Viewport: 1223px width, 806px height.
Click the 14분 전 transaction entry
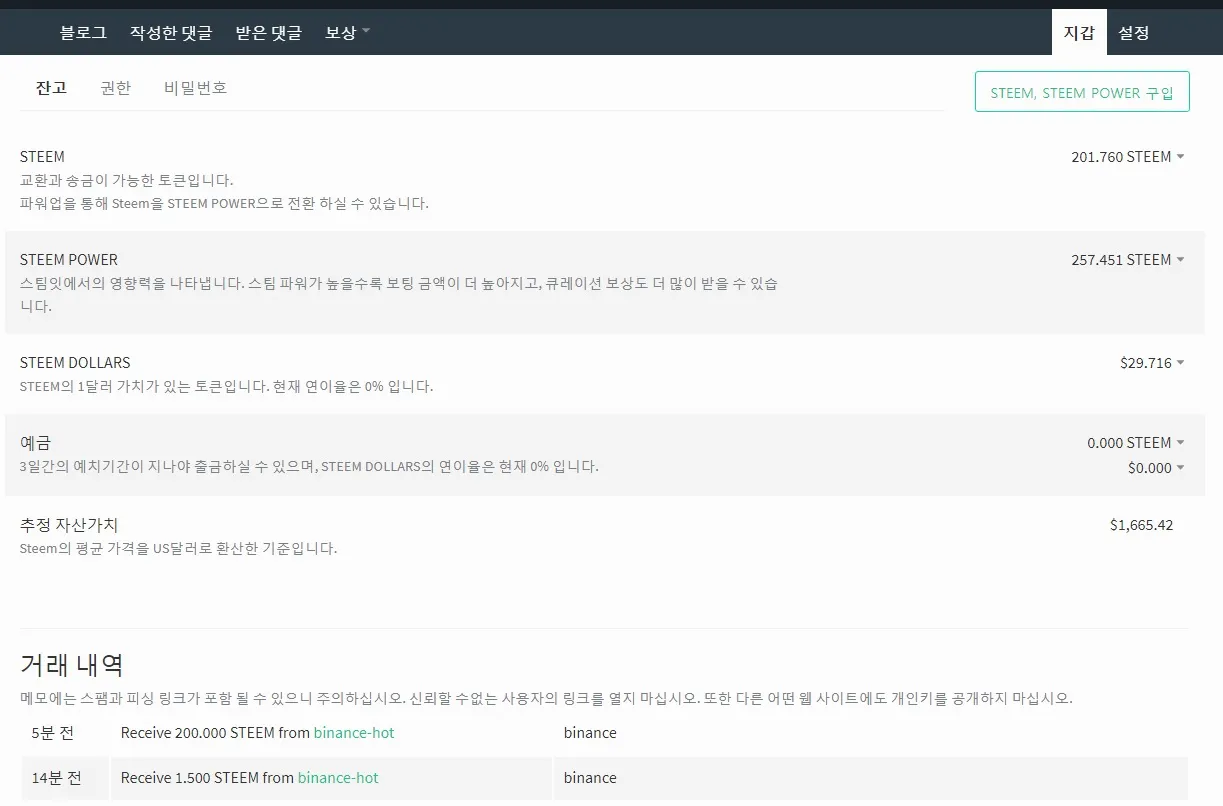tap(64, 778)
